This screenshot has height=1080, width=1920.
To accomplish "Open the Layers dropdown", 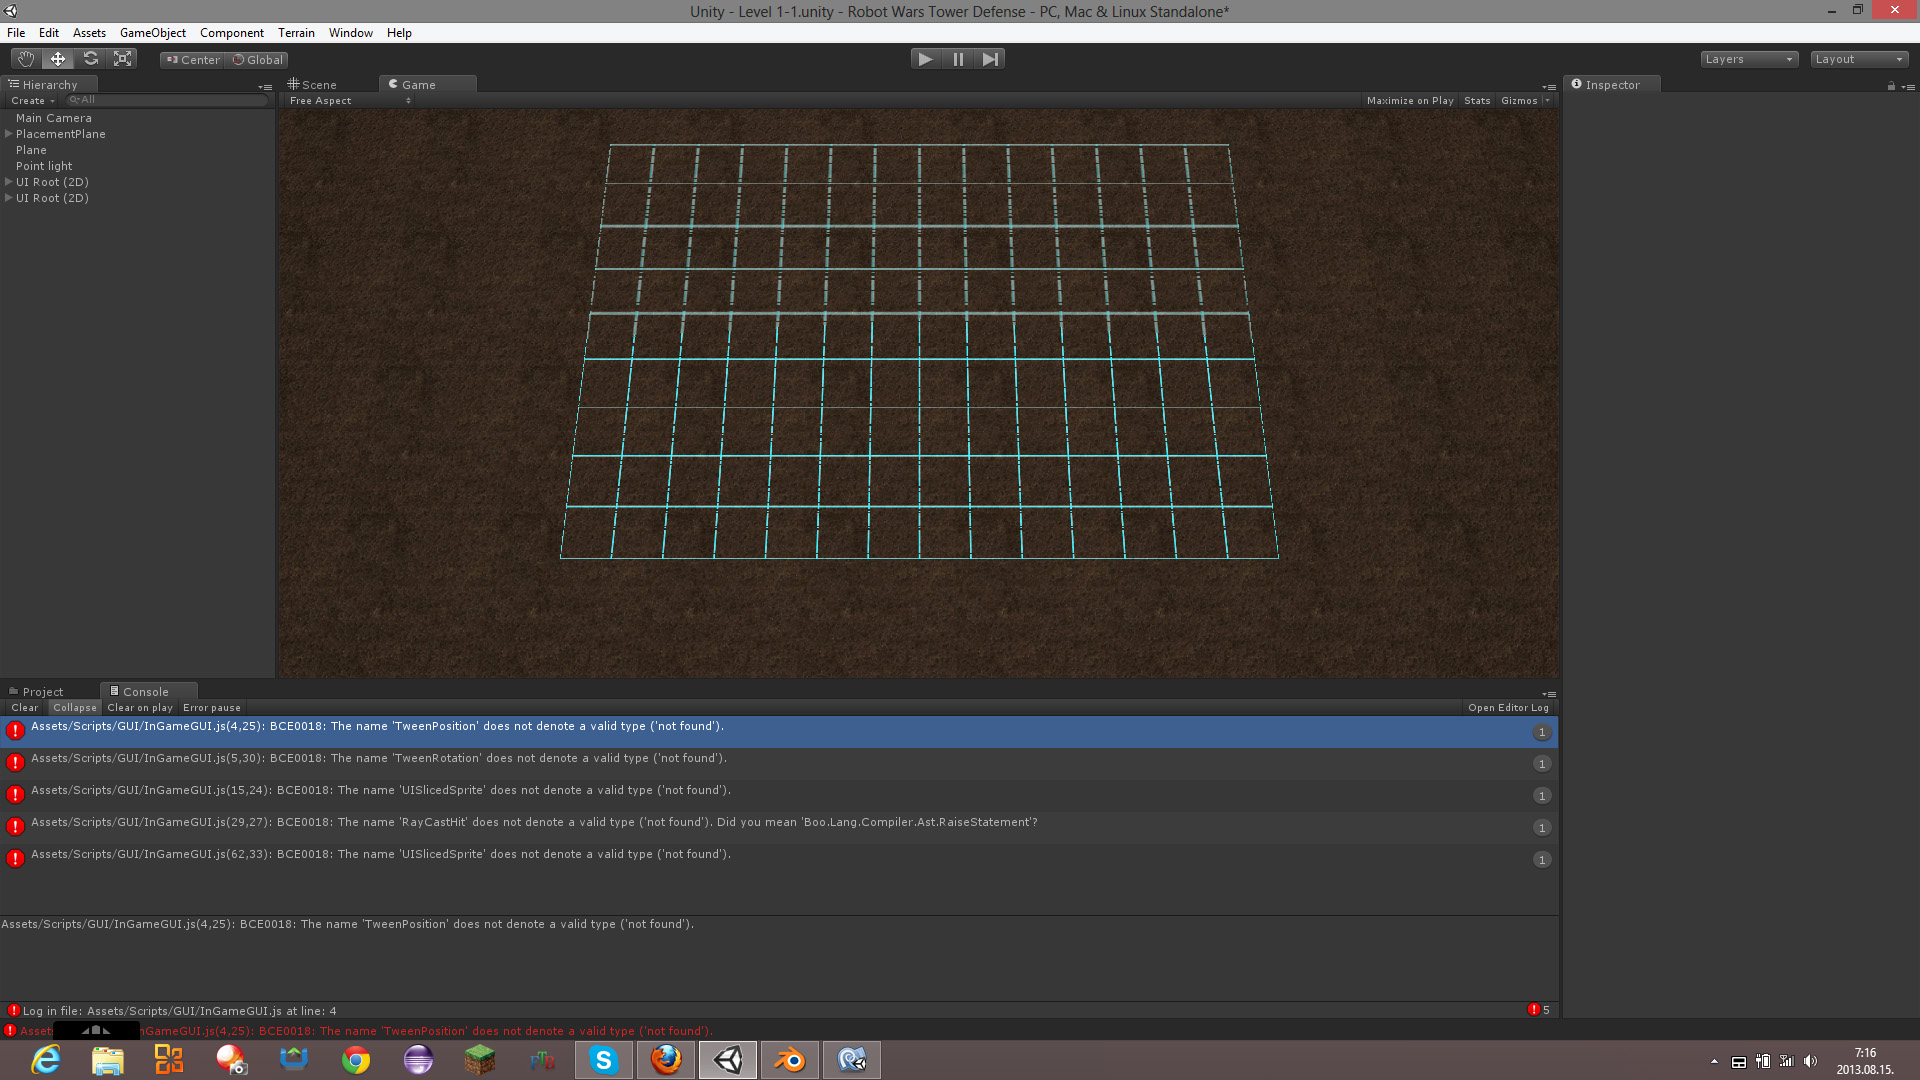I will (x=1749, y=59).
